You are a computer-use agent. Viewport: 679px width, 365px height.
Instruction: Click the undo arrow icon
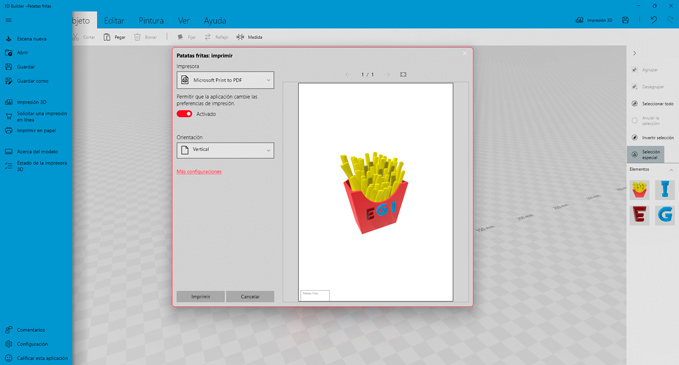tap(653, 20)
